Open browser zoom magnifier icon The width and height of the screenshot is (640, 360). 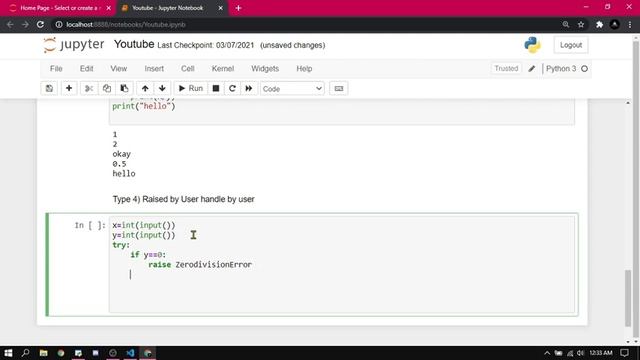coord(566,24)
